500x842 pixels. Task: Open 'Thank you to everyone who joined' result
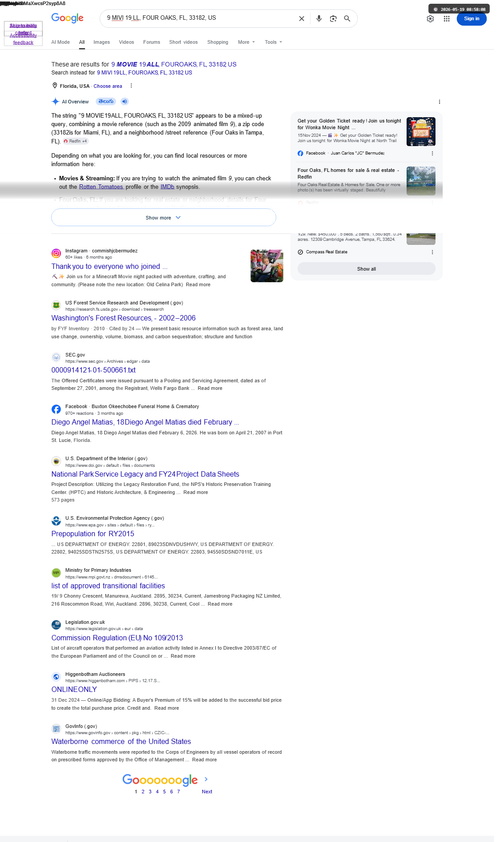(x=110, y=266)
